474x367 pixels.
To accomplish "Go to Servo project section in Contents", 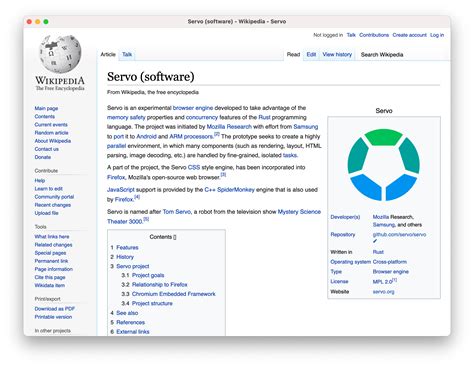I will (133, 266).
